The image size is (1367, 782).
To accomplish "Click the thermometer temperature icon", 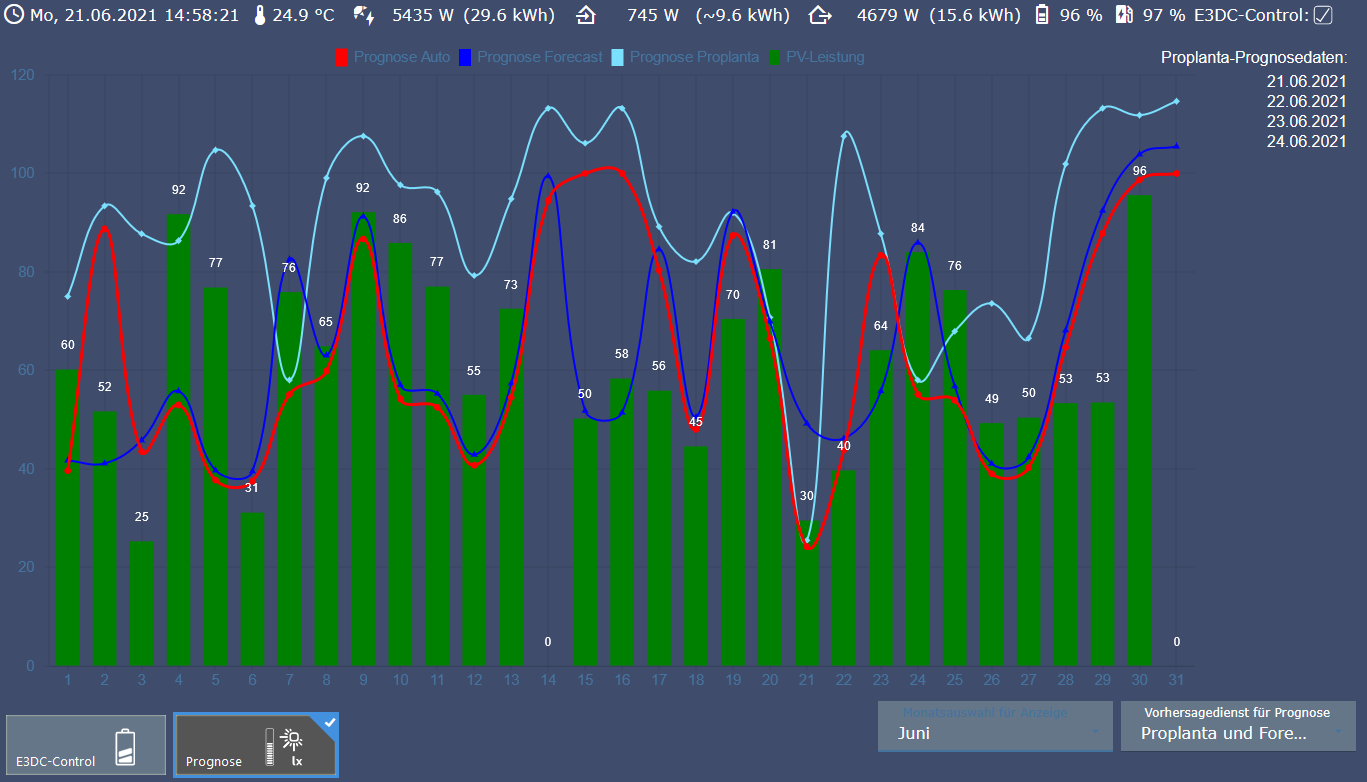I will pos(260,15).
